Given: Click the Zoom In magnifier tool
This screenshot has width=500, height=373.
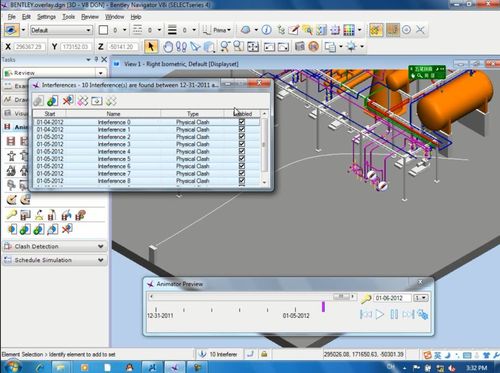Looking at the screenshot, I should 225,47.
